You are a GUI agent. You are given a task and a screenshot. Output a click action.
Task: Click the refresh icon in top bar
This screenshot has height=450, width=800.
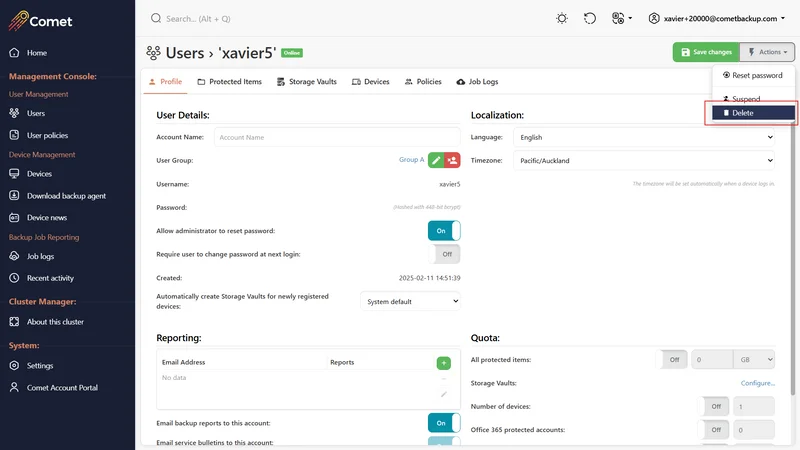[x=590, y=18]
